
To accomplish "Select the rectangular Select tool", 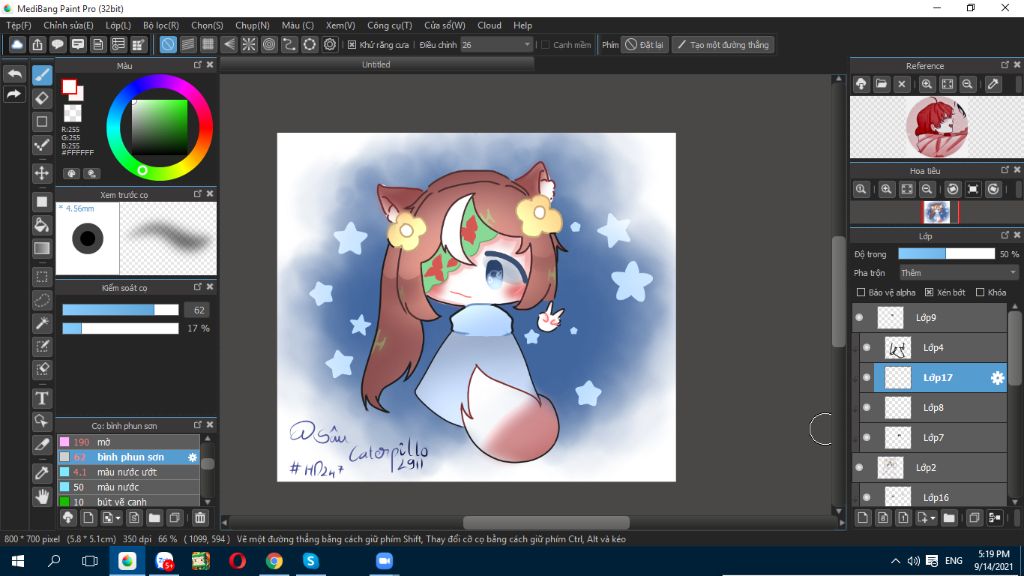I will 42,277.
